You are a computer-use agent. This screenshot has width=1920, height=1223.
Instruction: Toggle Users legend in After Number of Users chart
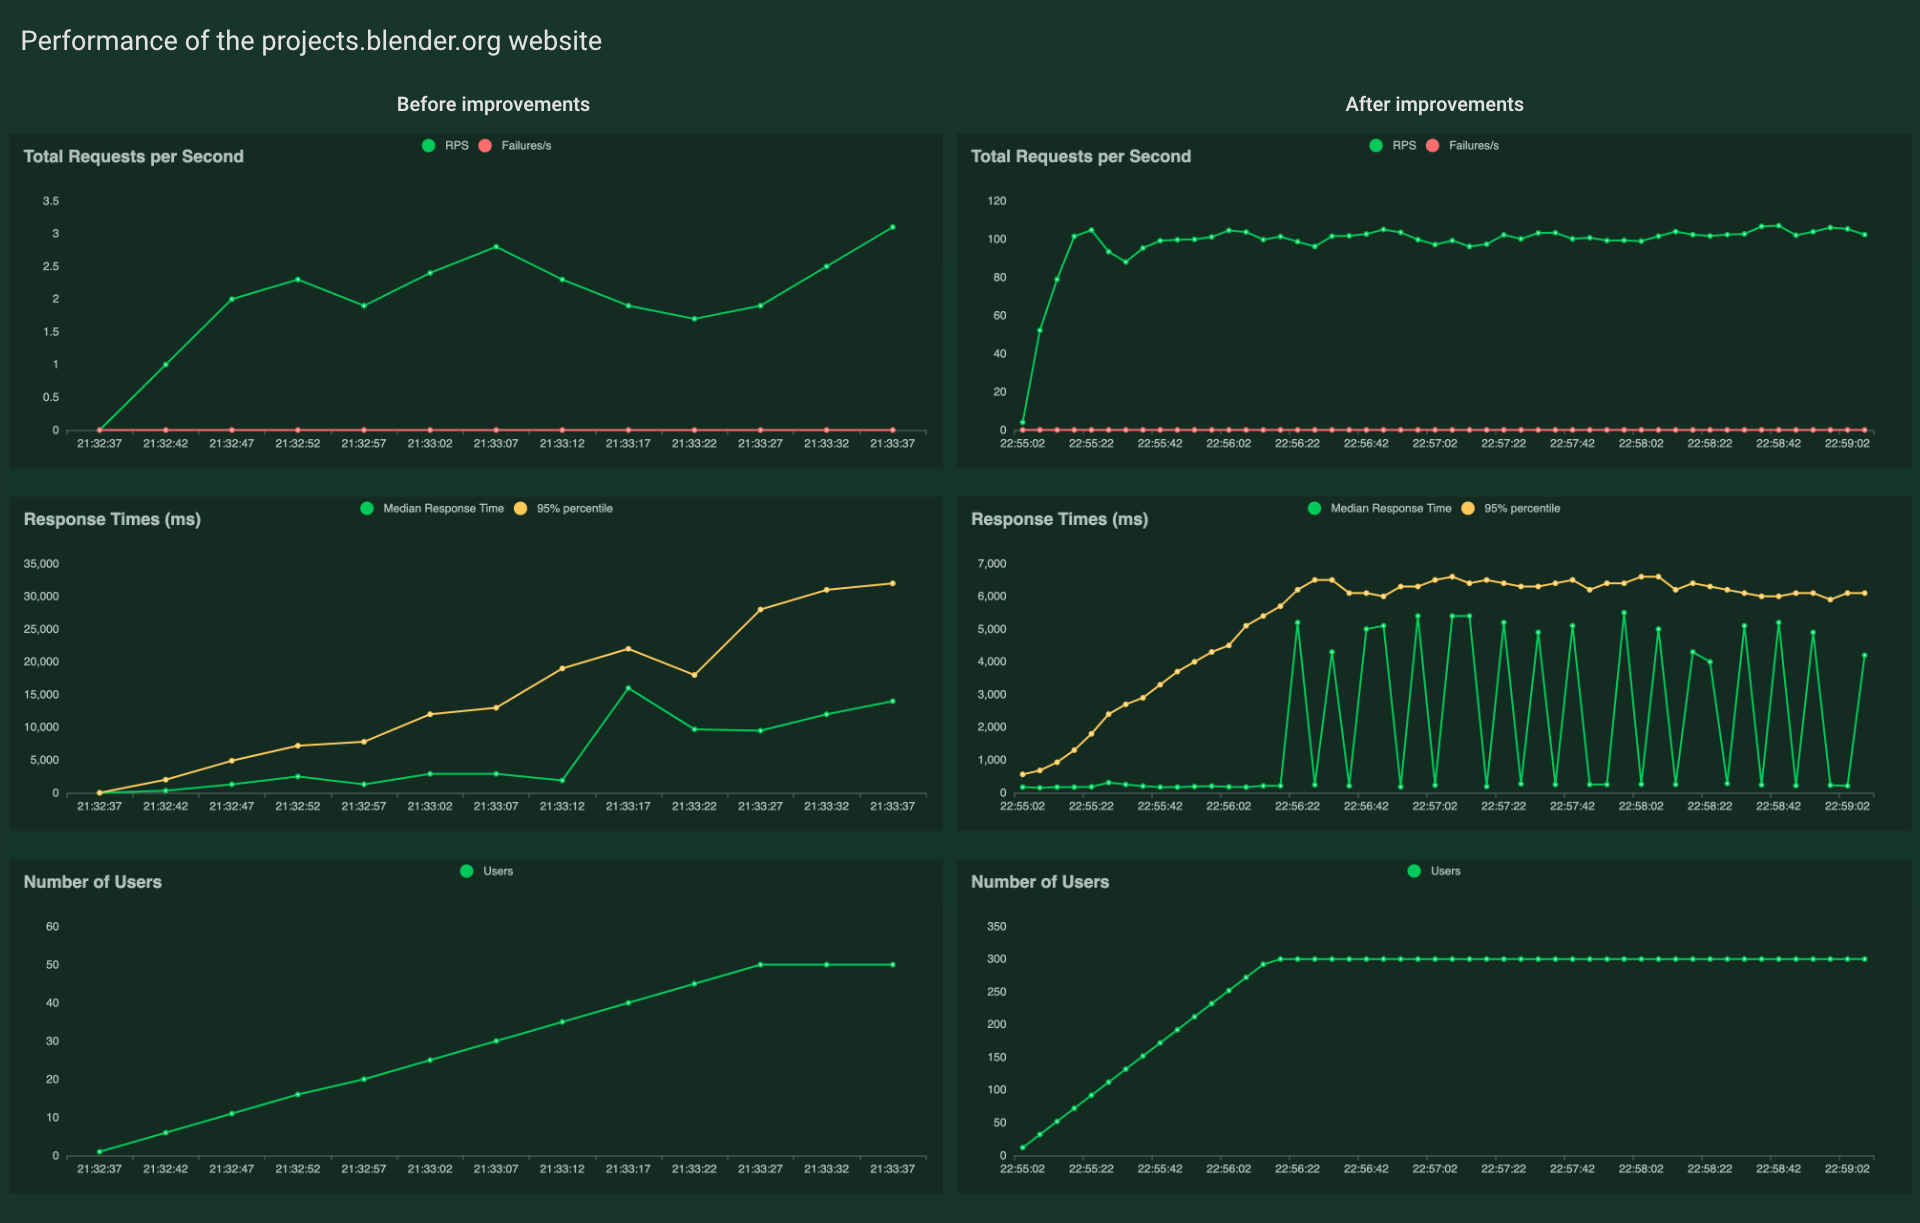click(1433, 872)
